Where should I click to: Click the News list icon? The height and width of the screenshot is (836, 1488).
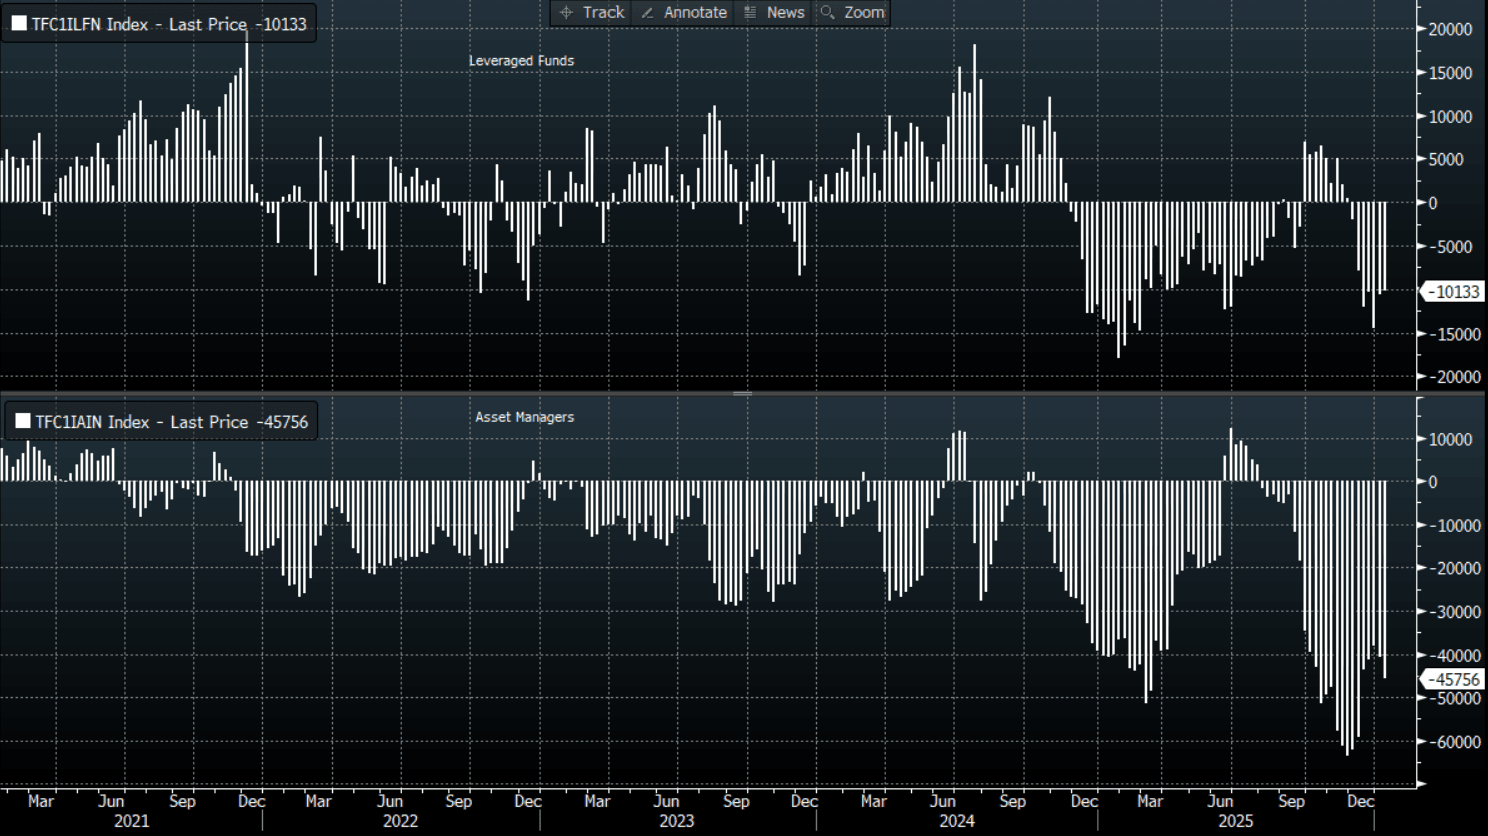[750, 13]
